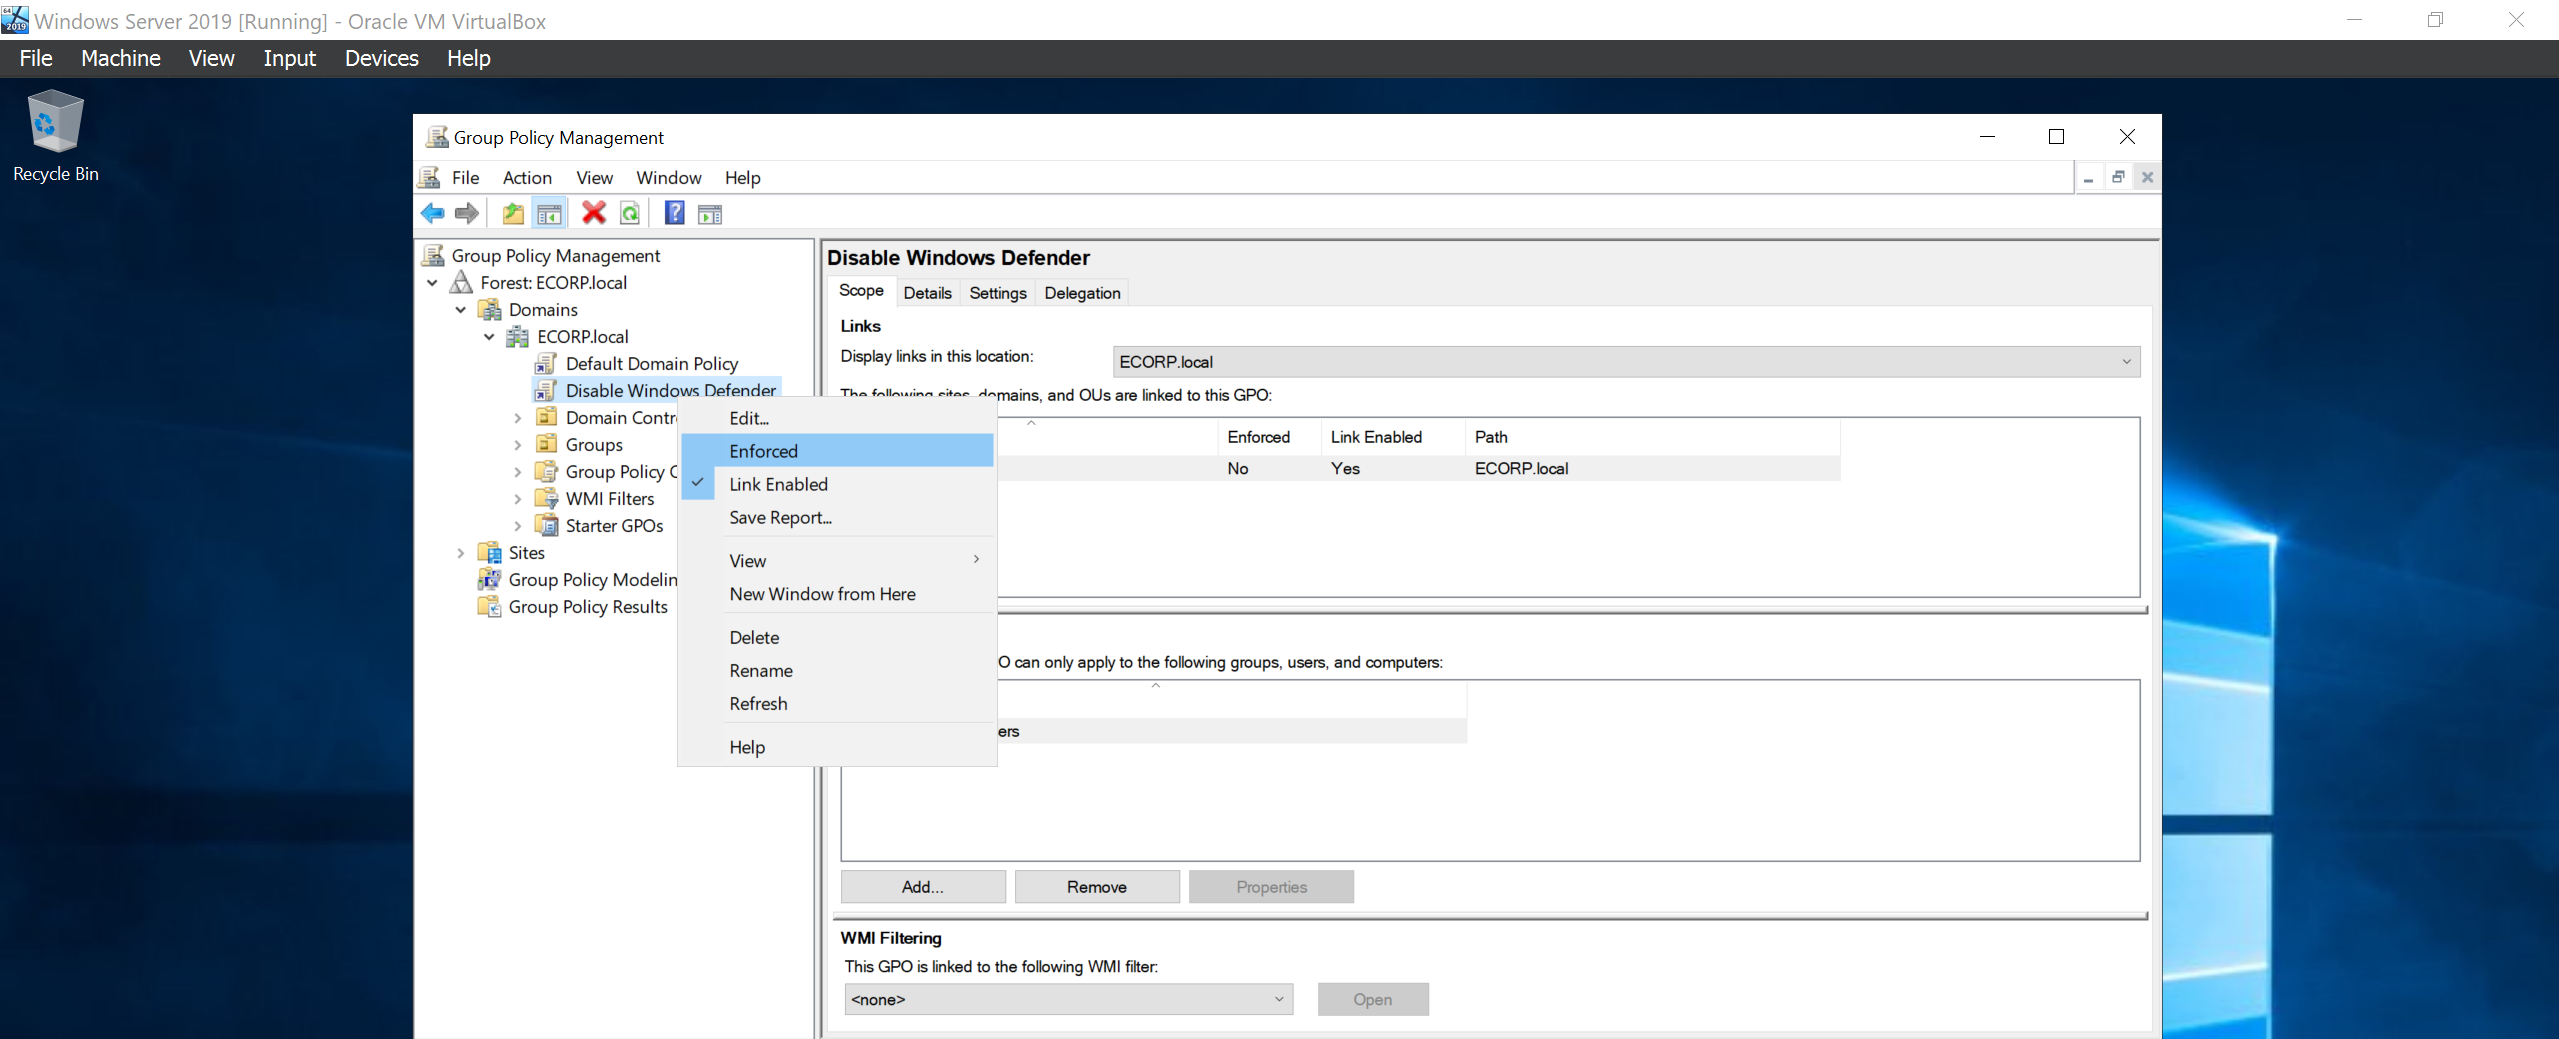Image resolution: width=2559 pixels, height=1039 pixels.
Task: Click the WMI Filters folder icon
Action: tap(546, 498)
